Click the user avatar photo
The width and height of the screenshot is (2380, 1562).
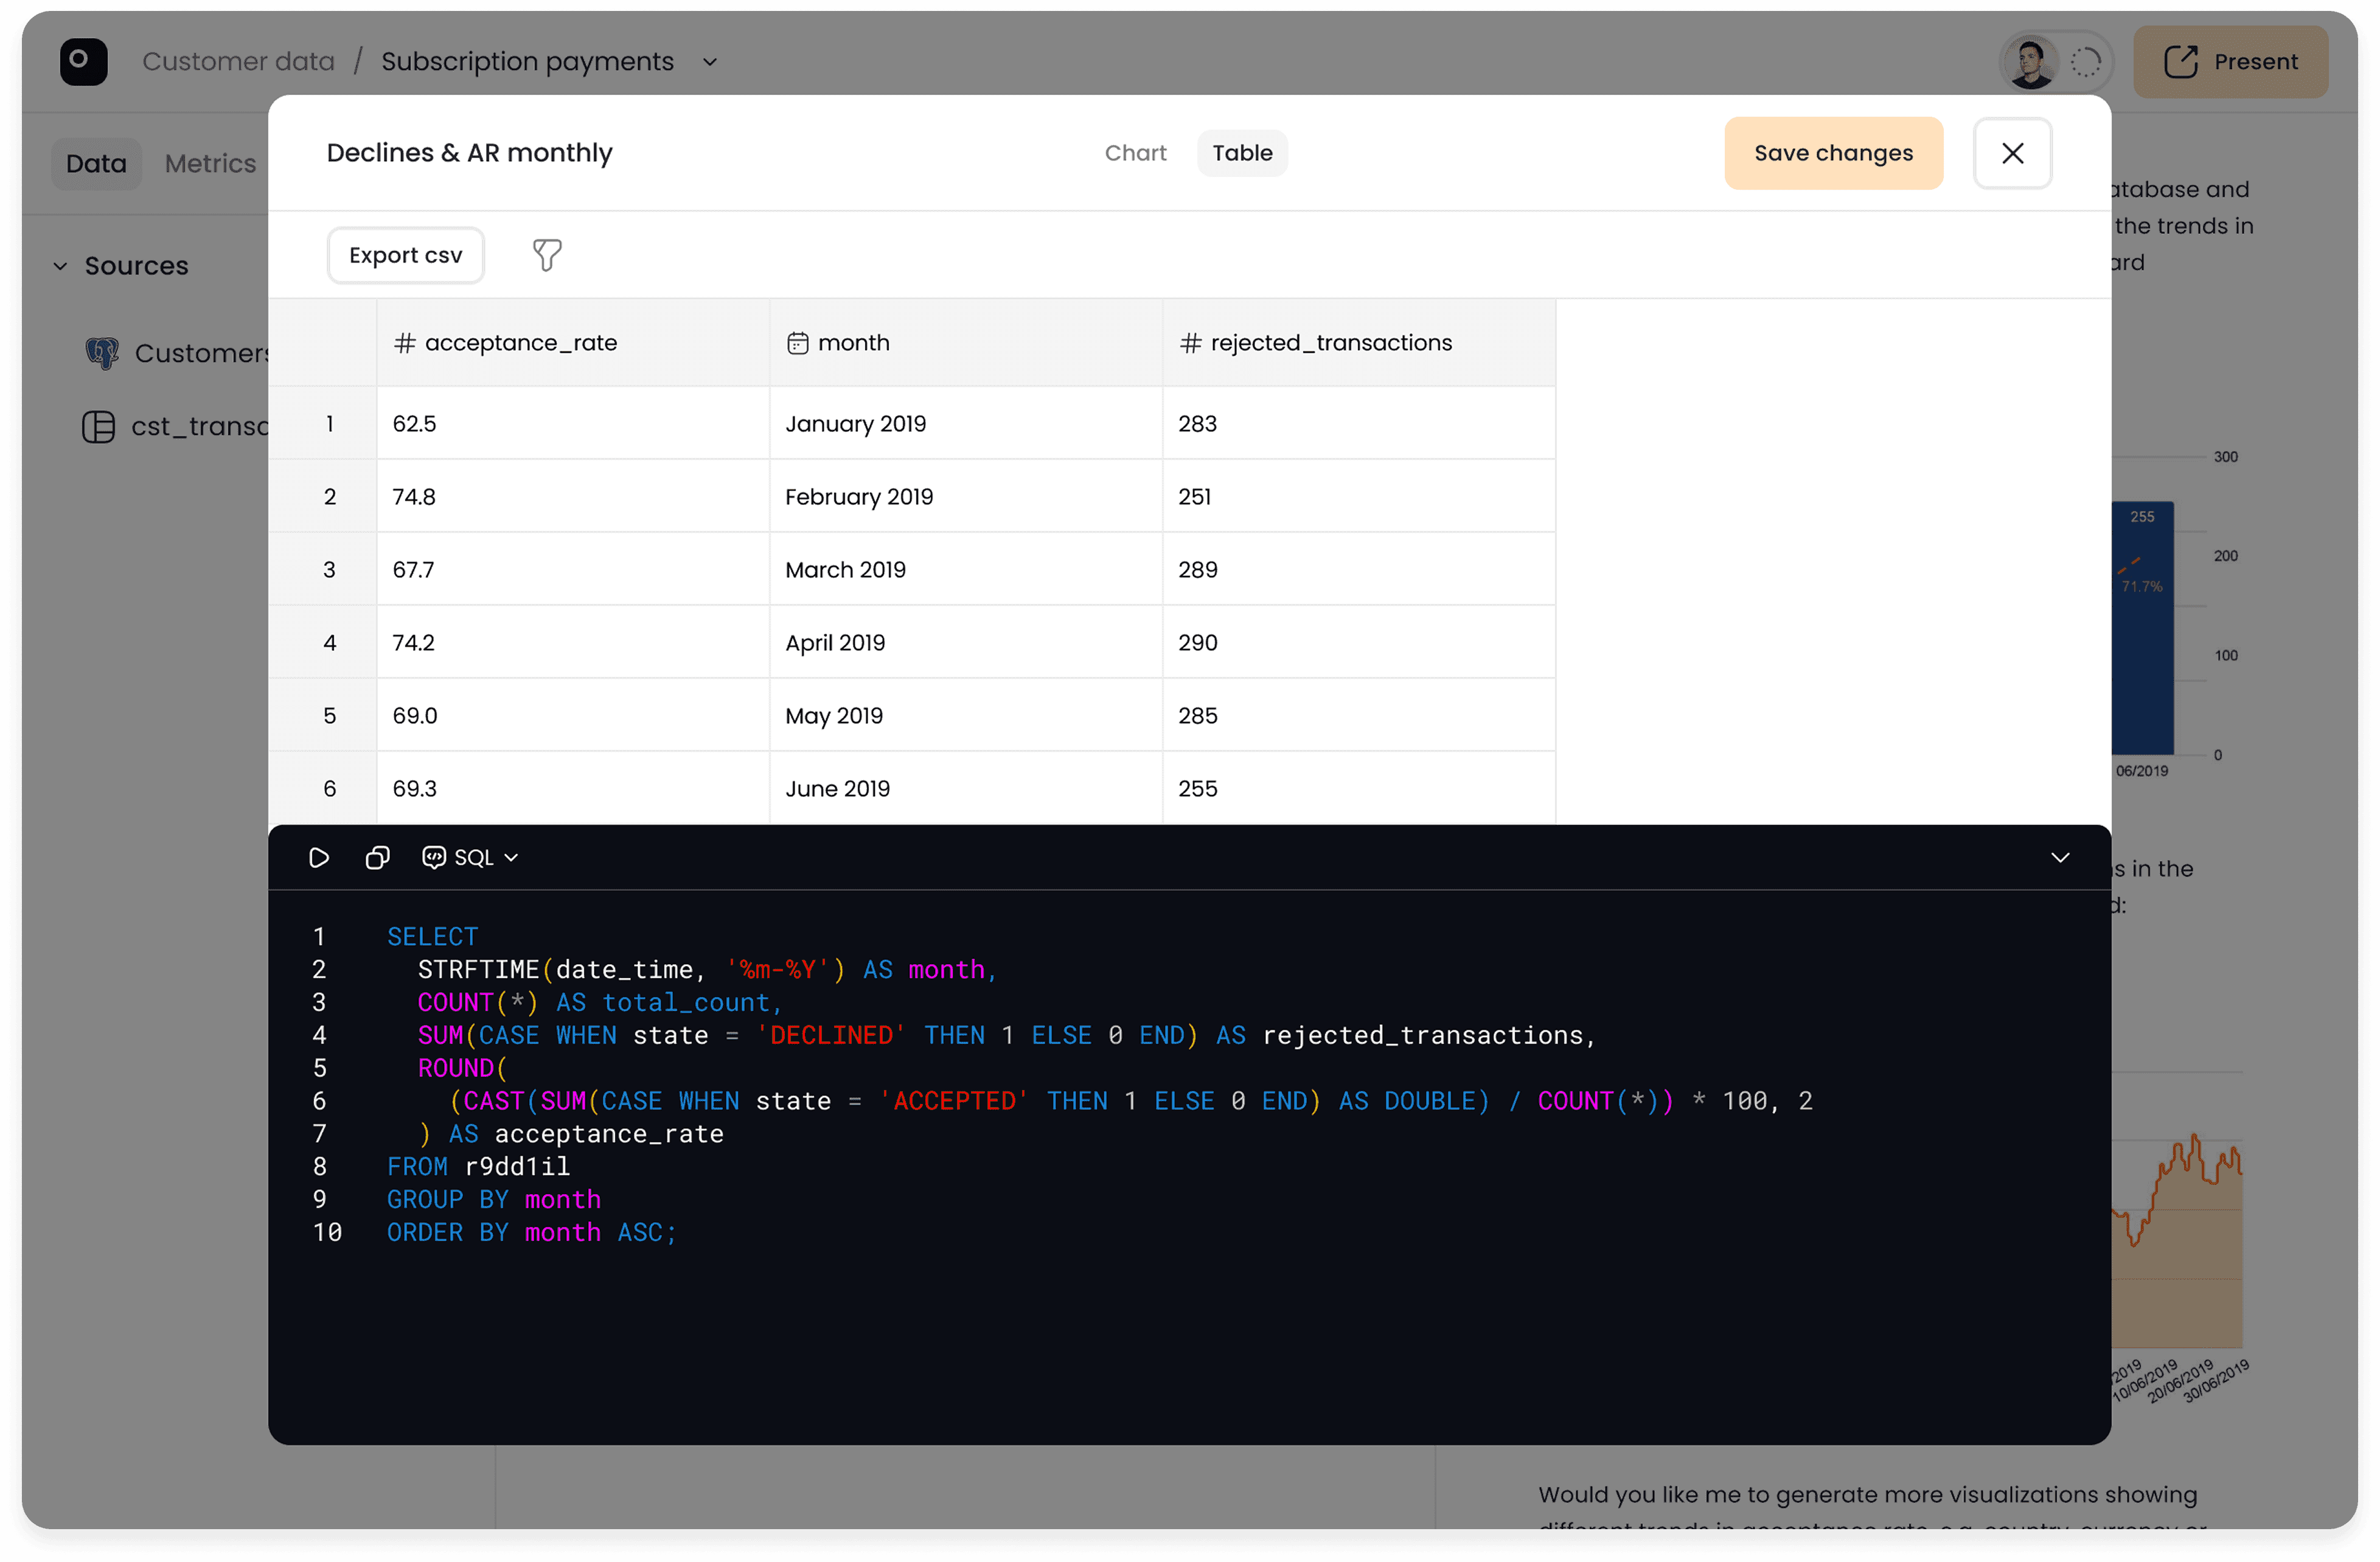(2030, 62)
